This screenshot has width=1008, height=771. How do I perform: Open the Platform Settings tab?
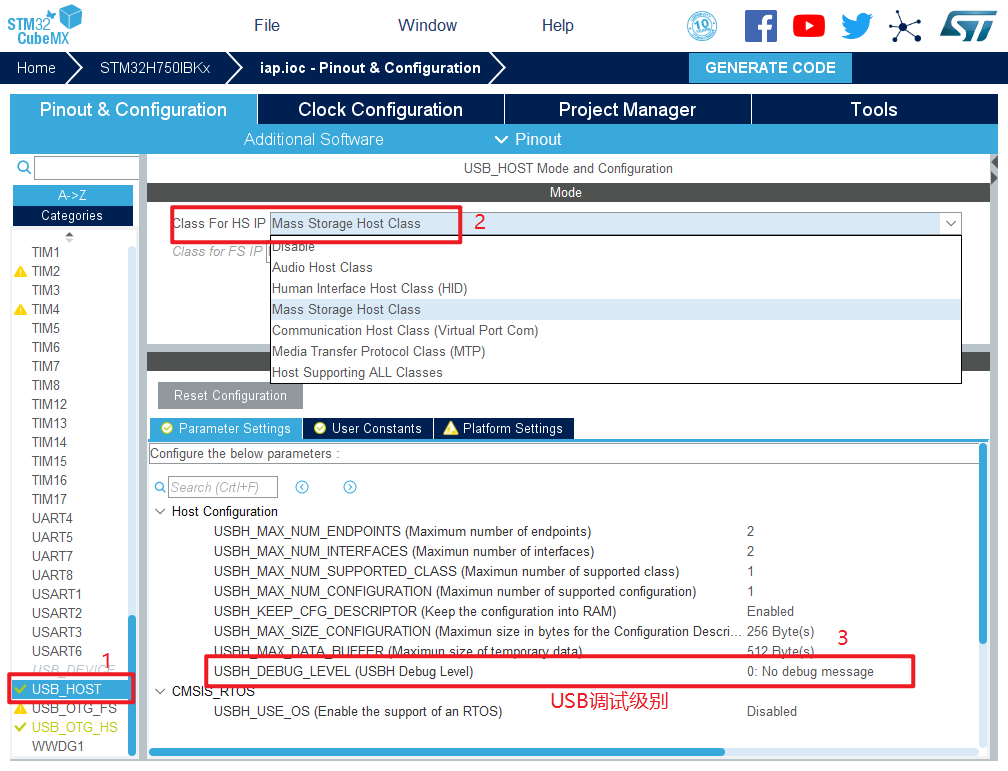tap(503, 428)
